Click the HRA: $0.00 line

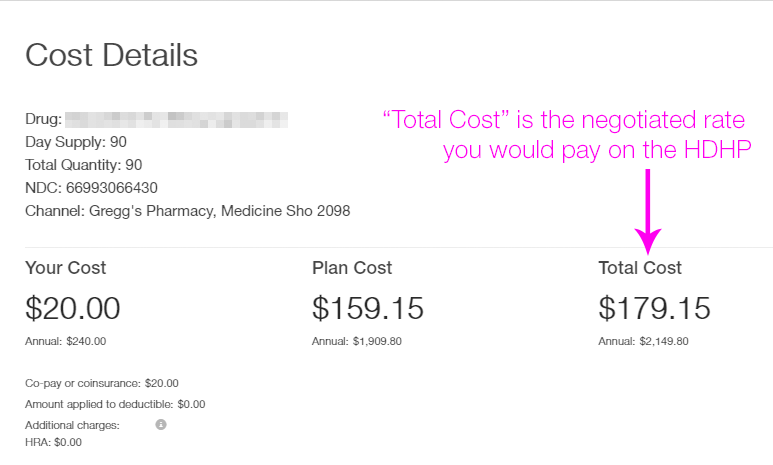click(53, 442)
